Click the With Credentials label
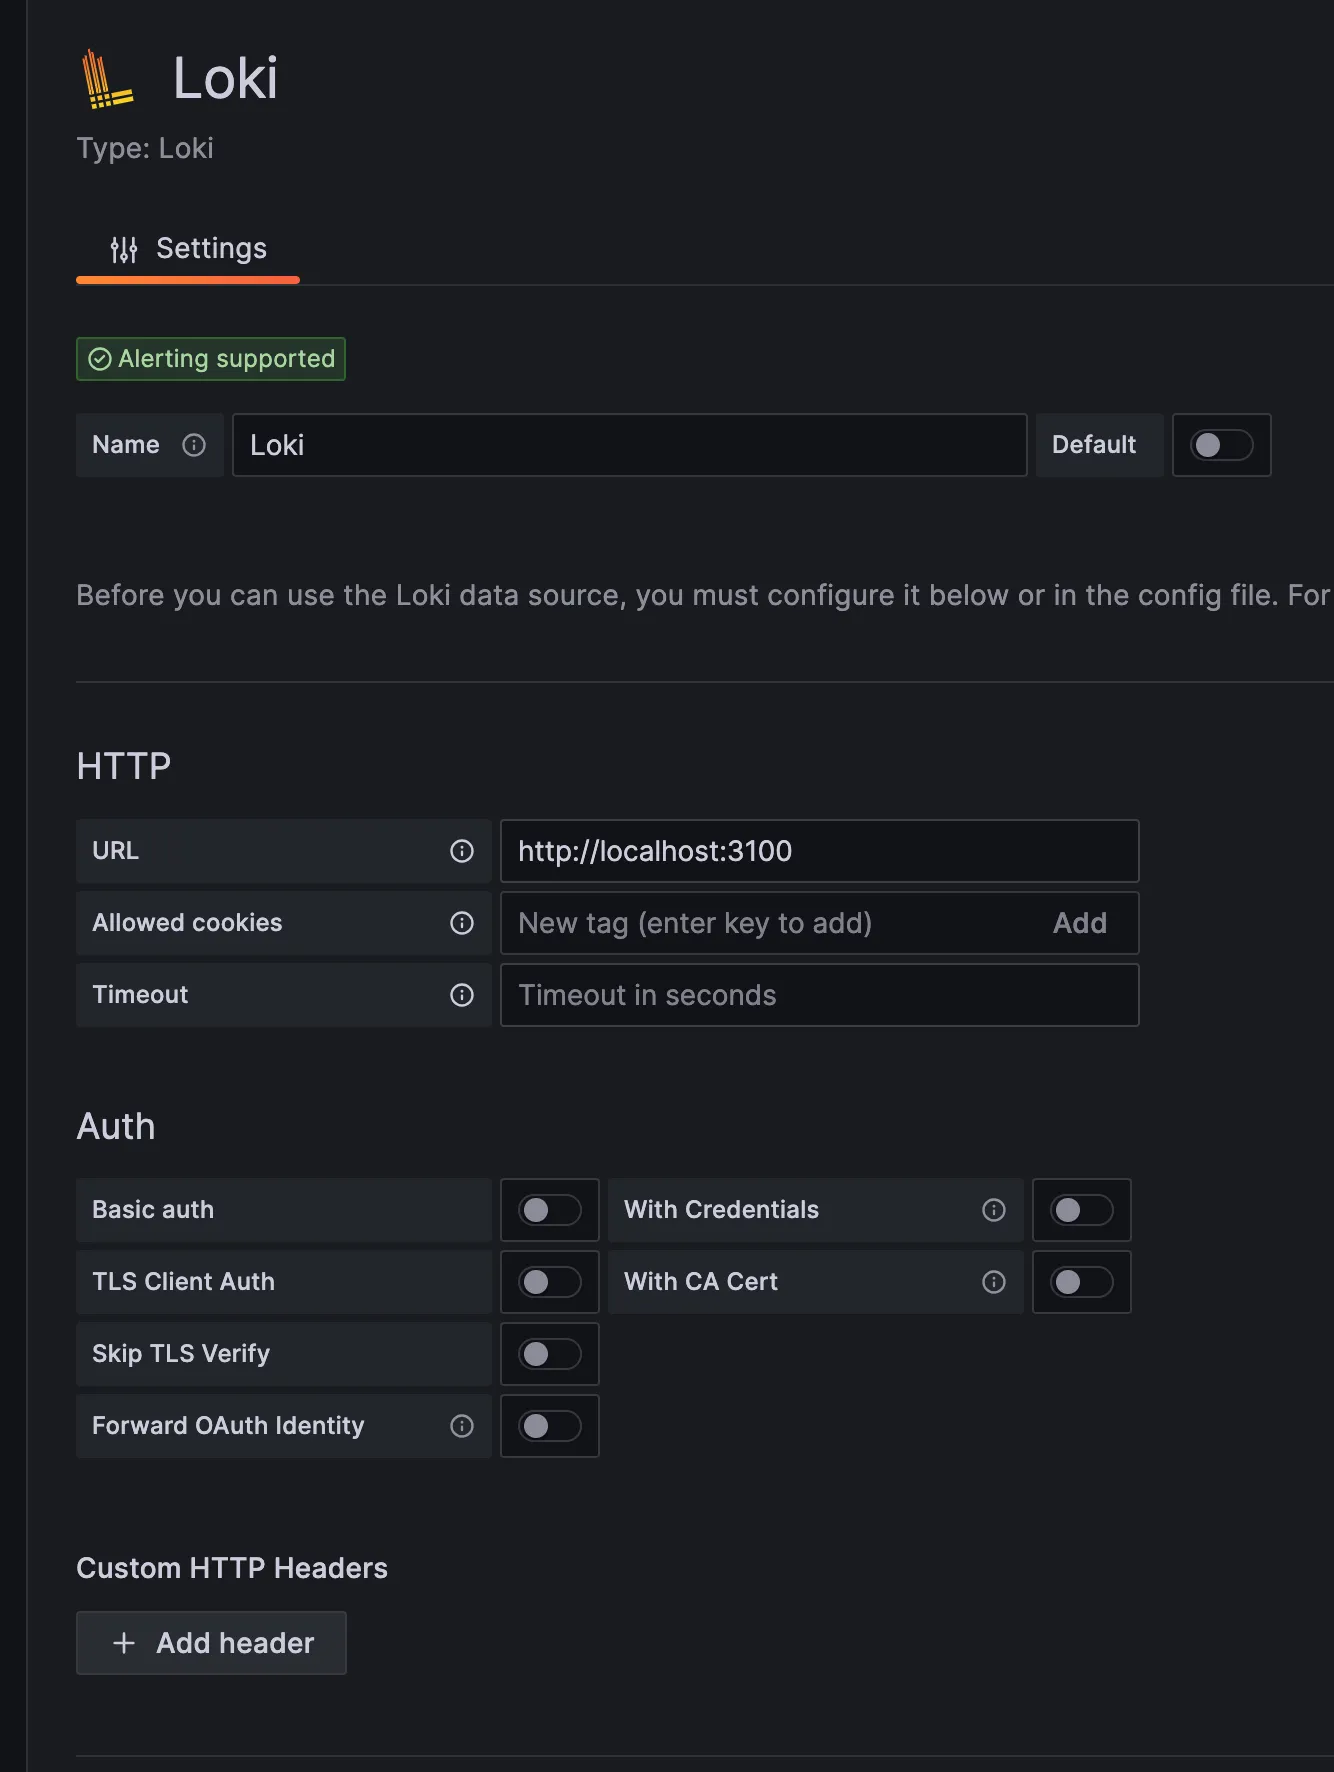The height and width of the screenshot is (1772, 1334). (x=721, y=1210)
